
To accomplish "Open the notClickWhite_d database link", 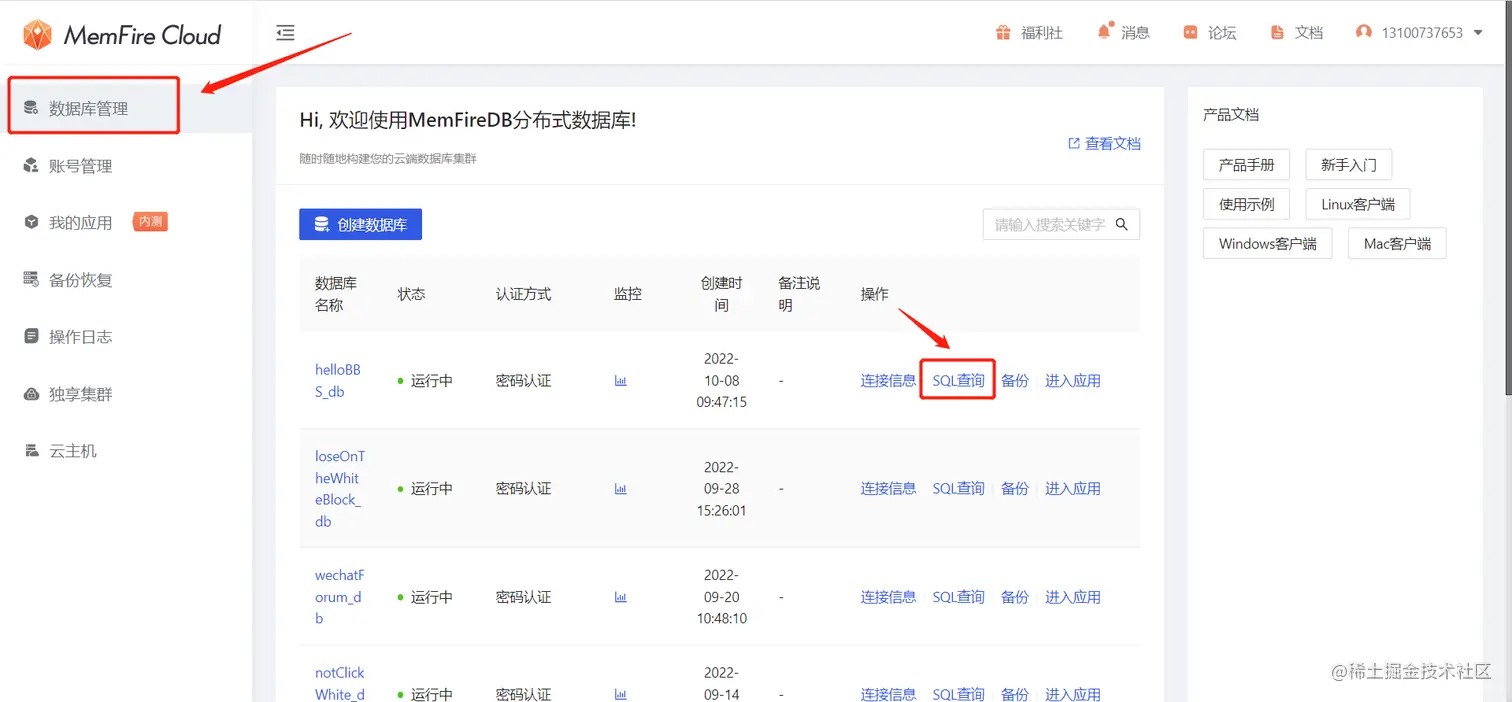I will pos(340,684).
